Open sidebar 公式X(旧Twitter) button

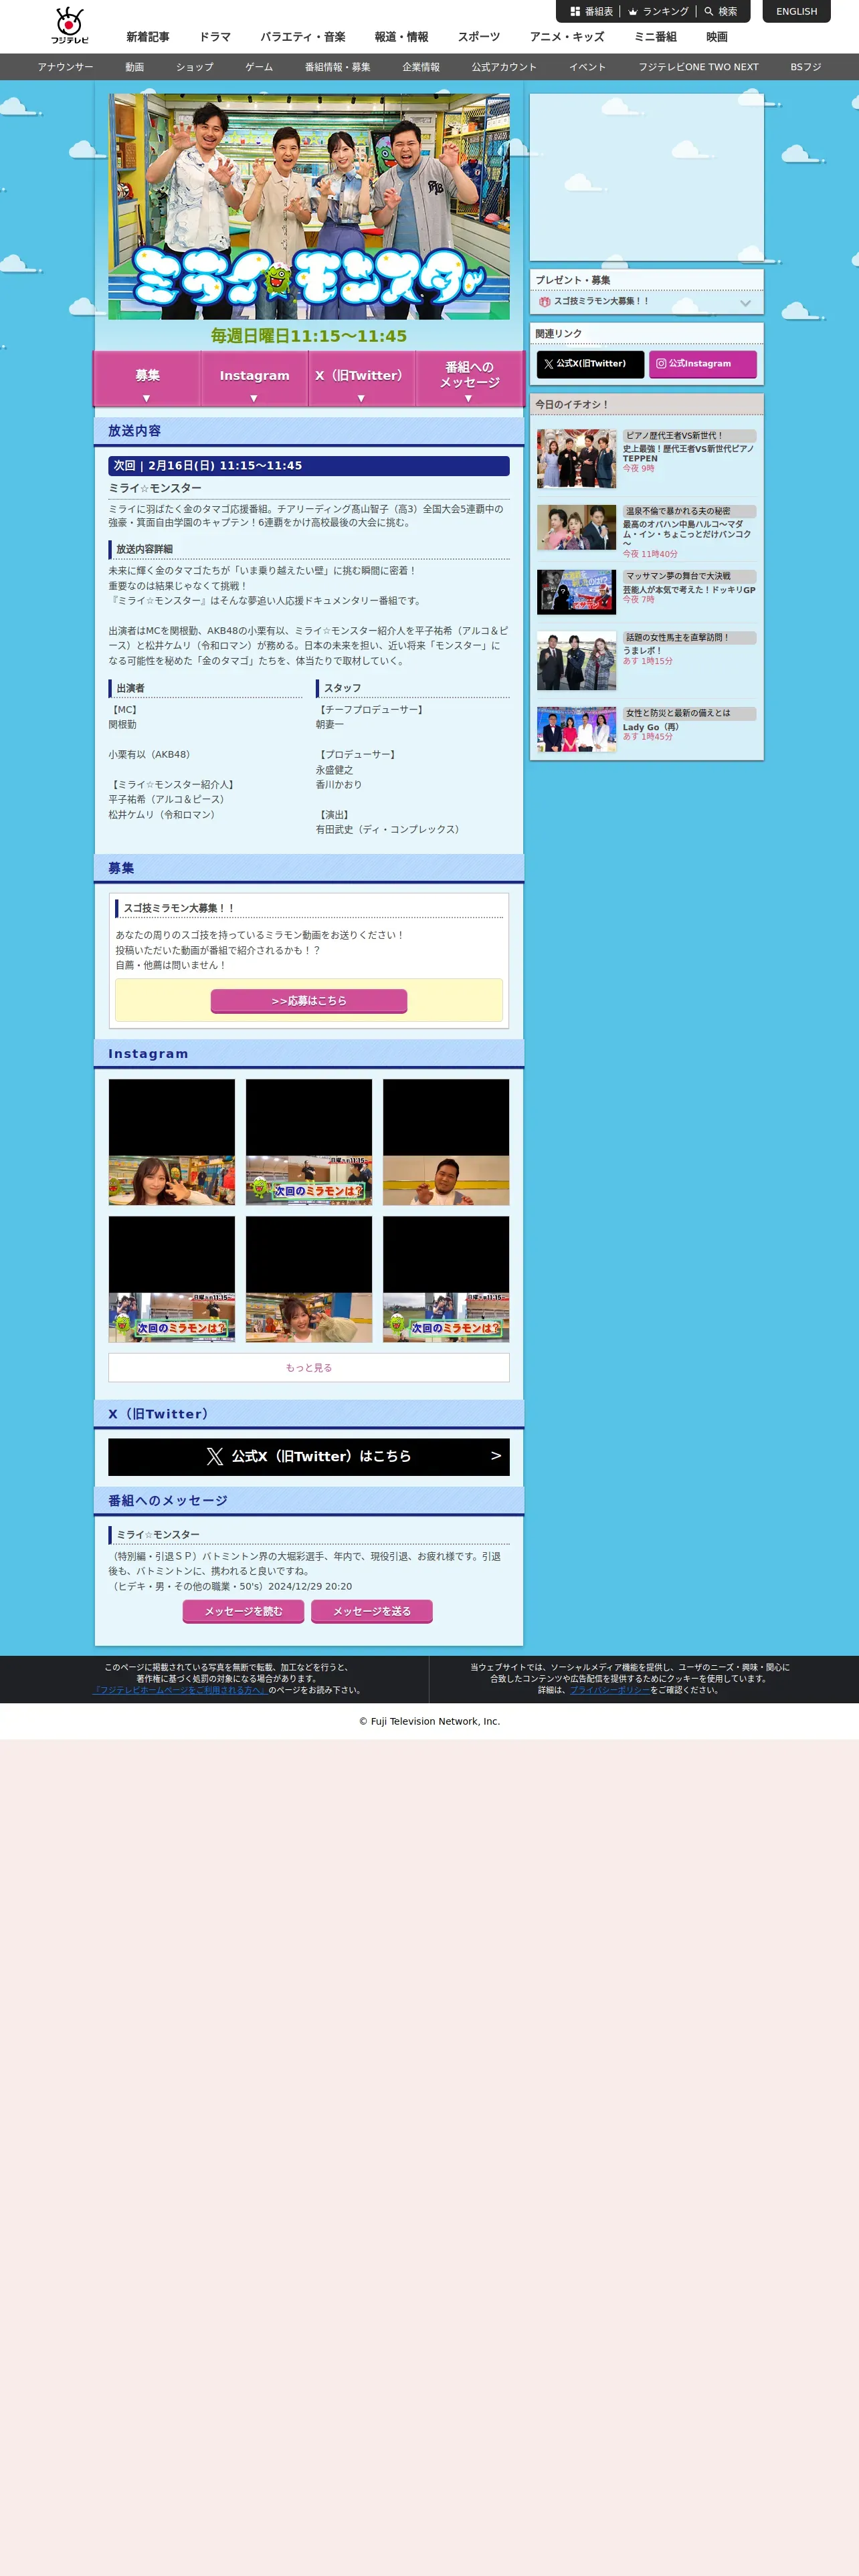click(x=590, y=364)
